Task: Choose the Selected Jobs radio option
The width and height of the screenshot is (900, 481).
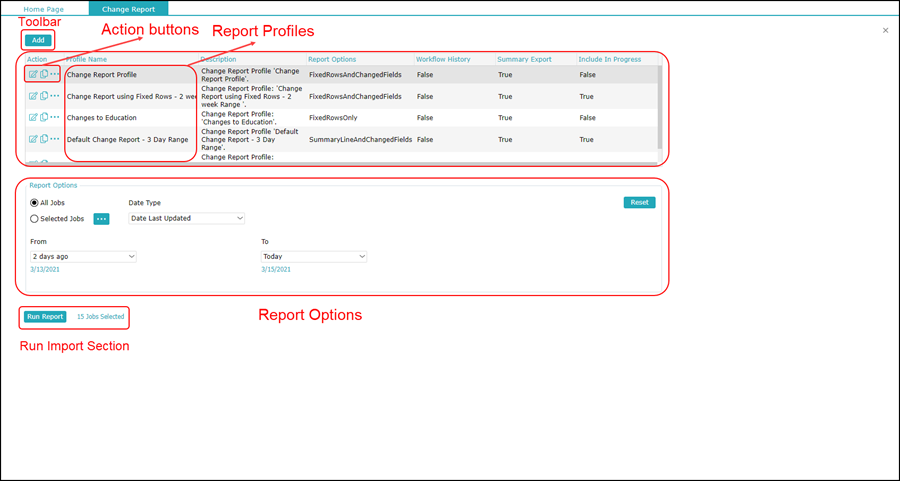Action: click(34, 219)
